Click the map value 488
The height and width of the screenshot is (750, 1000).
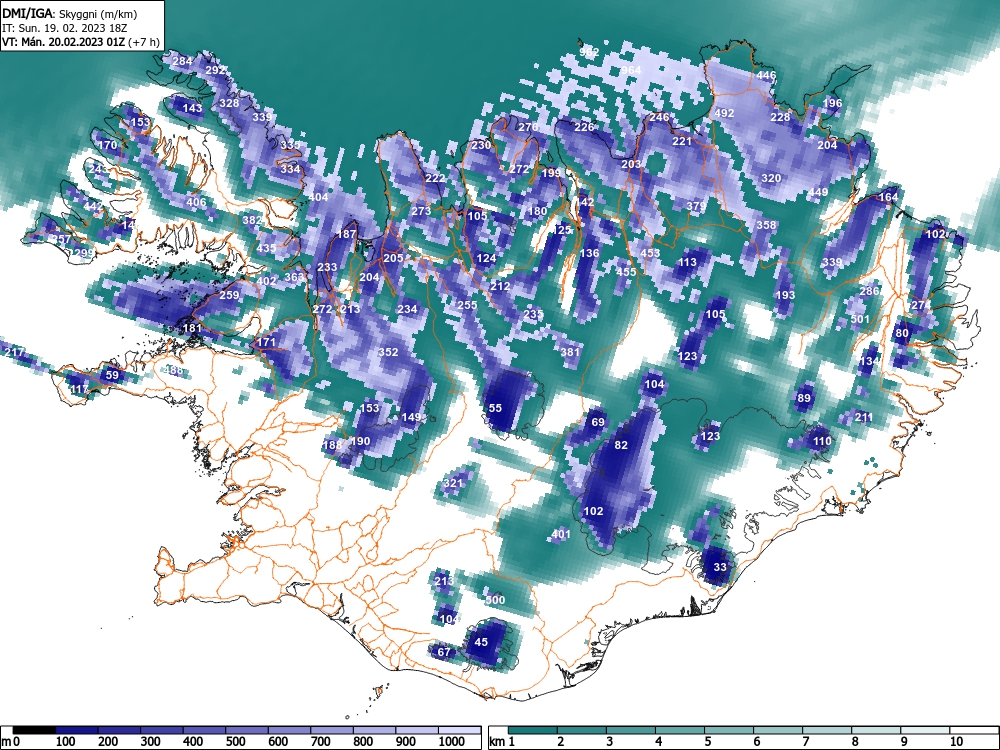tap(173, 370)
